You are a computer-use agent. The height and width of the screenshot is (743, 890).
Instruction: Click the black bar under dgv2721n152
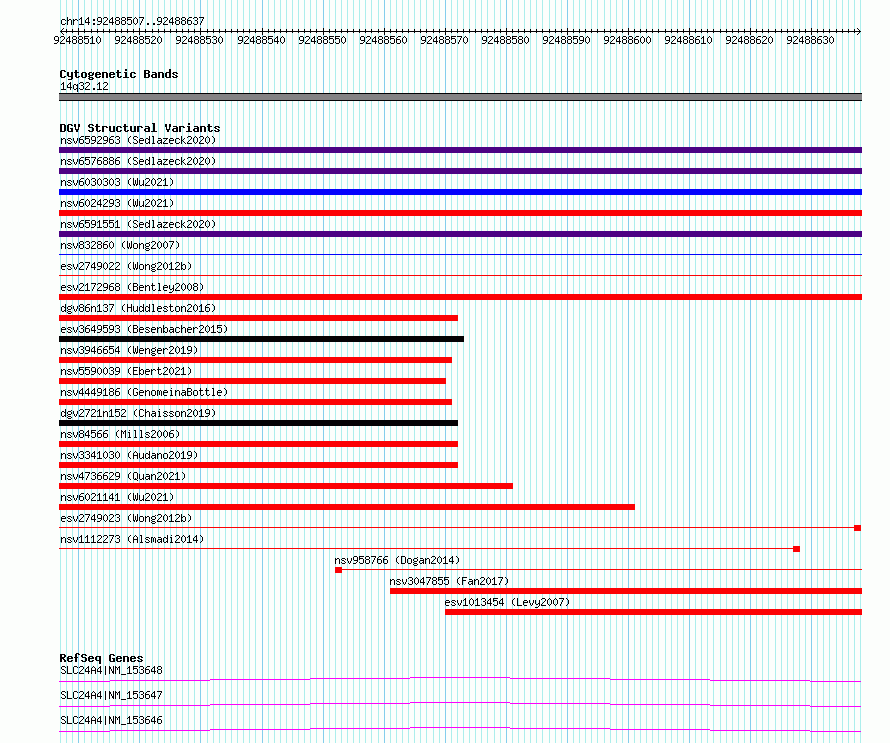[258, 423]
